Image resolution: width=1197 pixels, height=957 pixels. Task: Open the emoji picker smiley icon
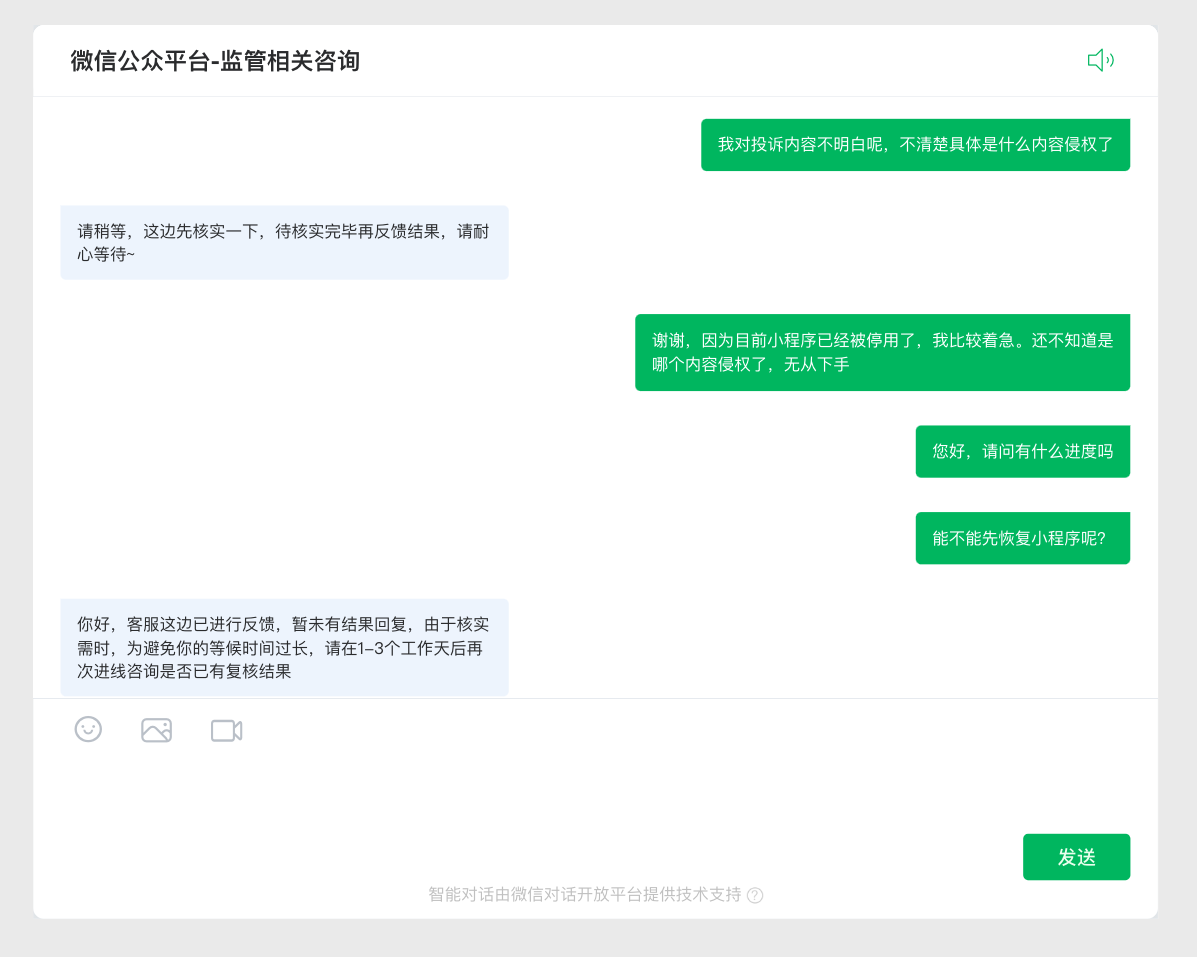[x=89, y=730]
